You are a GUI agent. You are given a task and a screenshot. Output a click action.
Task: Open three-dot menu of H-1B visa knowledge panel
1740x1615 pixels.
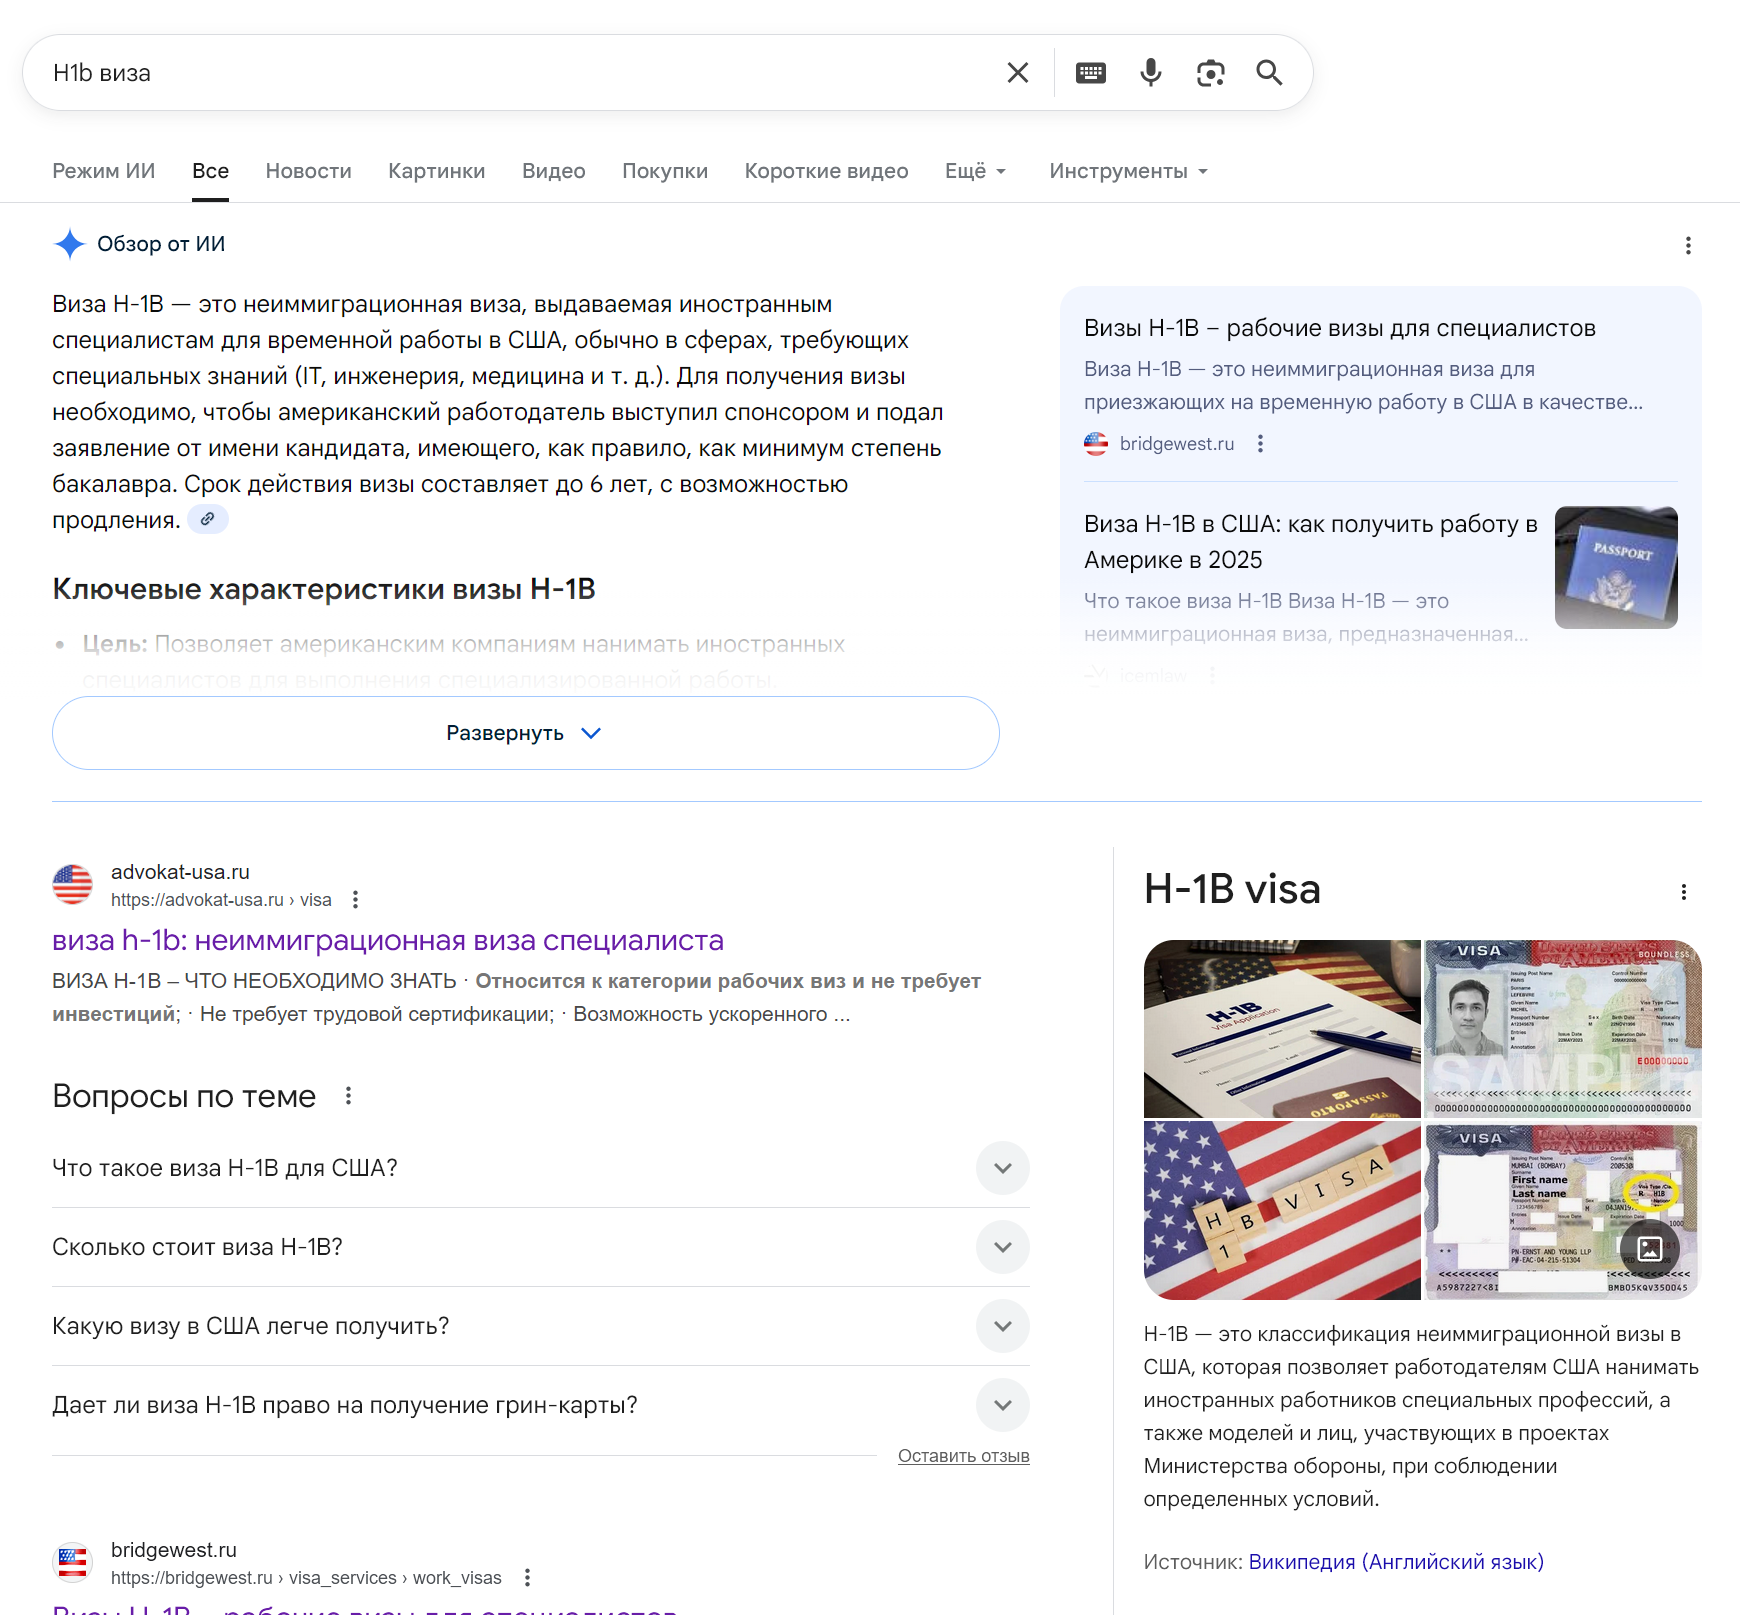coord(1684,892)
